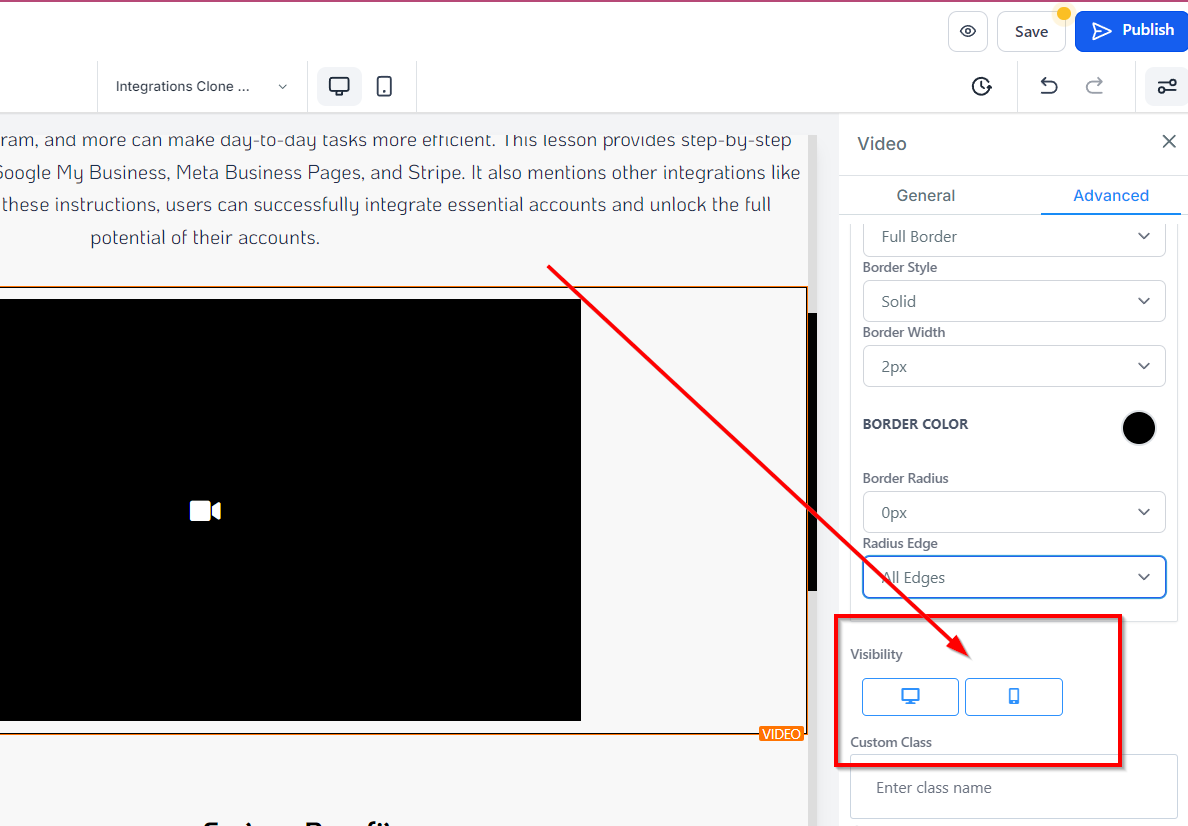Expand the Radius Edge dropdown
The height and width of the screenshot is (826, 1188).
click(x=1013, y=577)
